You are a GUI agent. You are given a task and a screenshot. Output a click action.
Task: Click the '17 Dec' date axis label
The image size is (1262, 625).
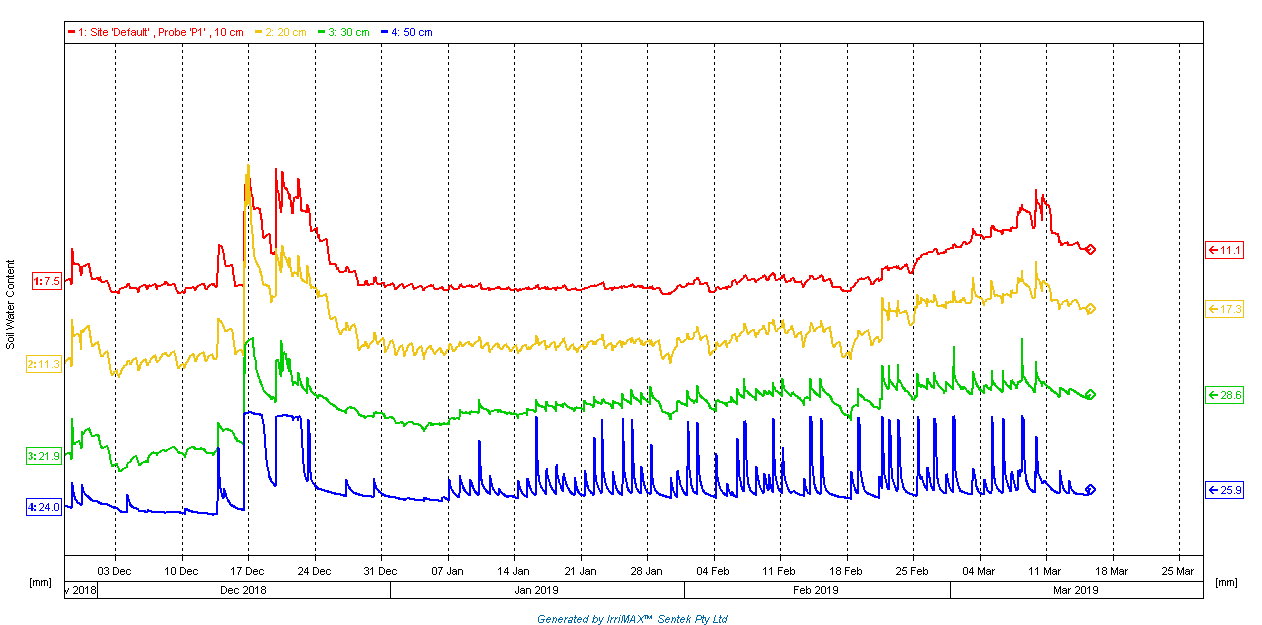[x=247, y=571]
